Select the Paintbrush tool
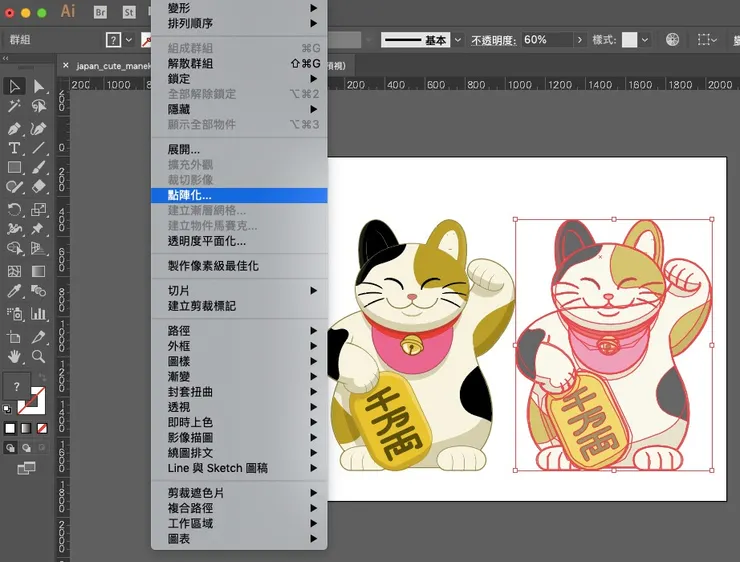740x562 pixels. [x=38, y=168]
